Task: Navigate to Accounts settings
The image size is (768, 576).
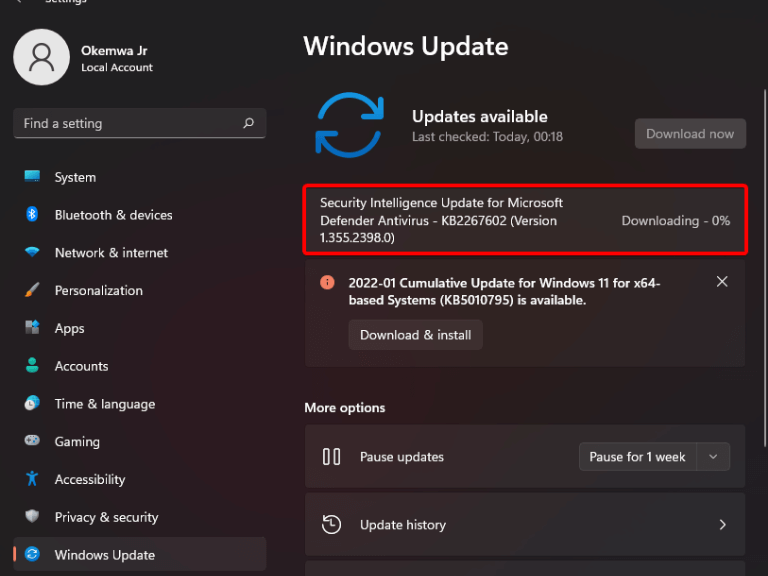Action: (x=140, y=366)
